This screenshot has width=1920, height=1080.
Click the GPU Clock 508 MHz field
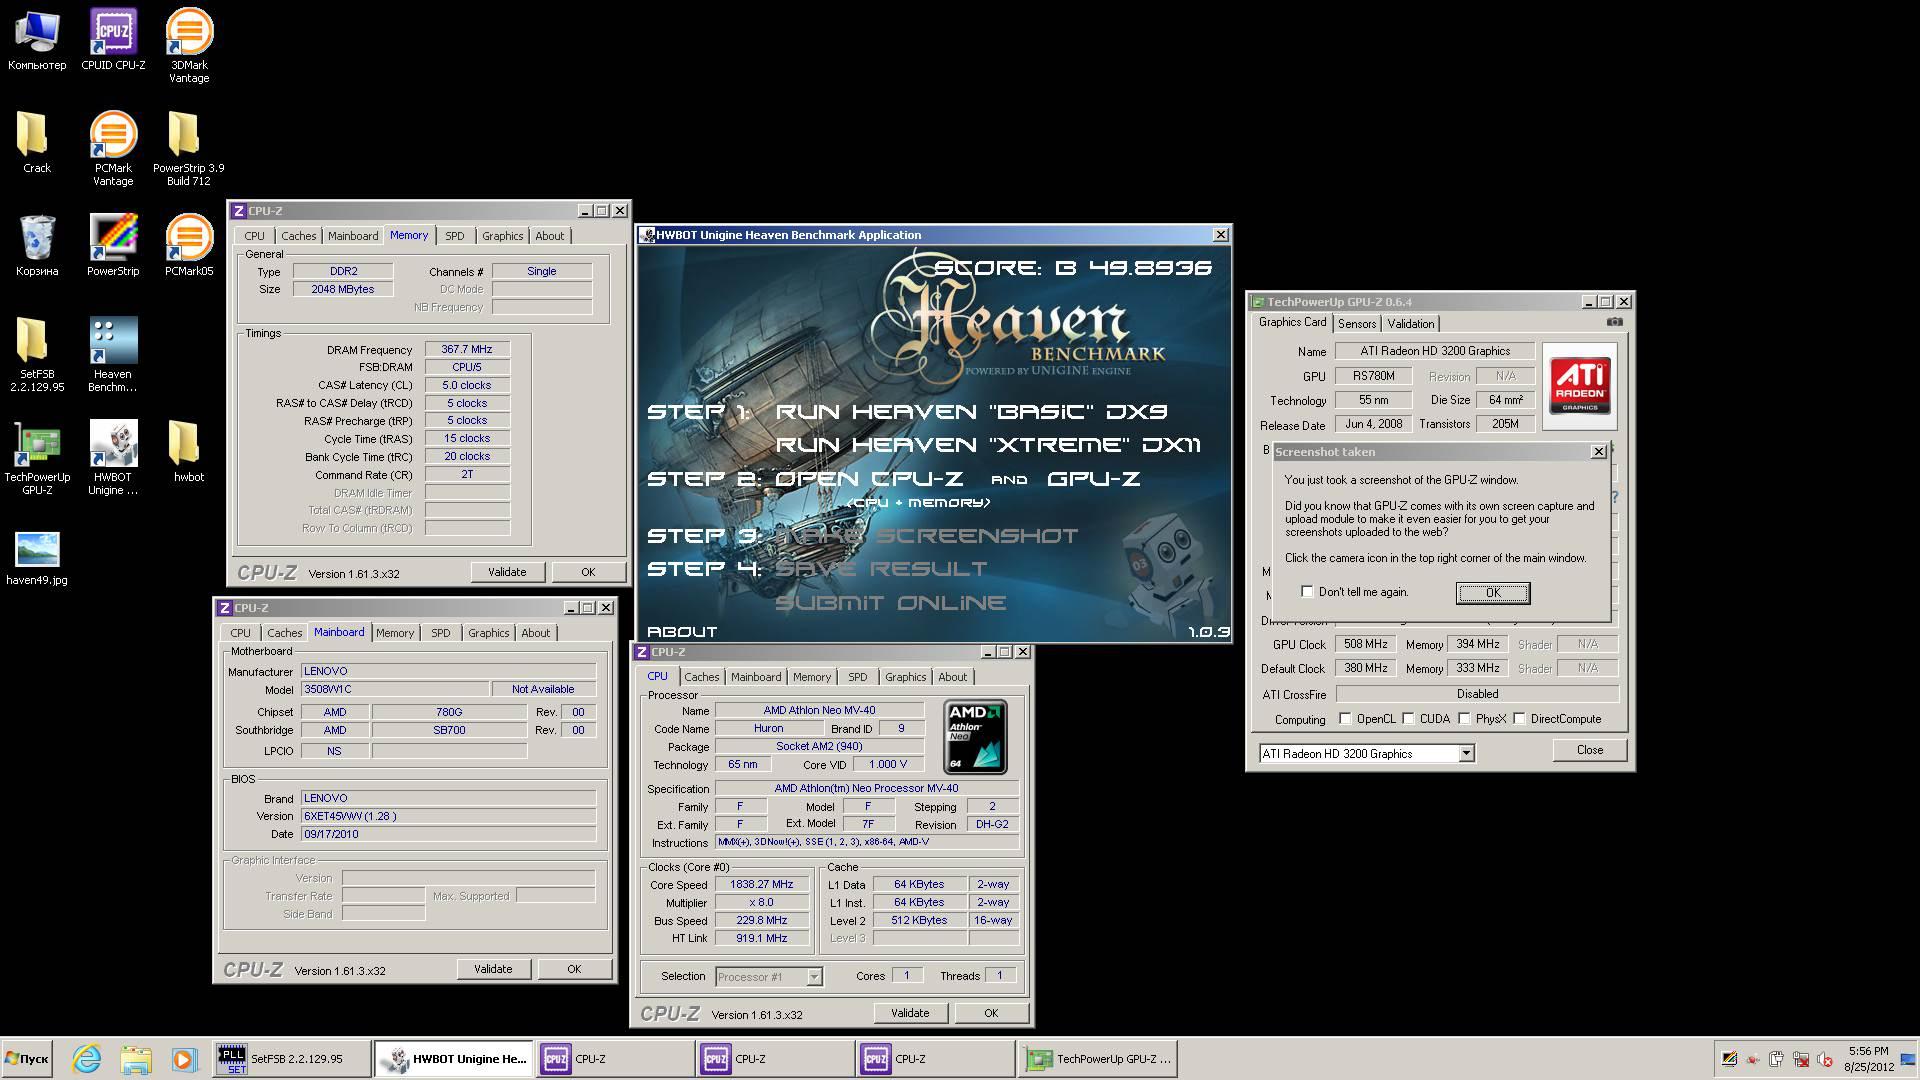click(x=1365, y=645)
